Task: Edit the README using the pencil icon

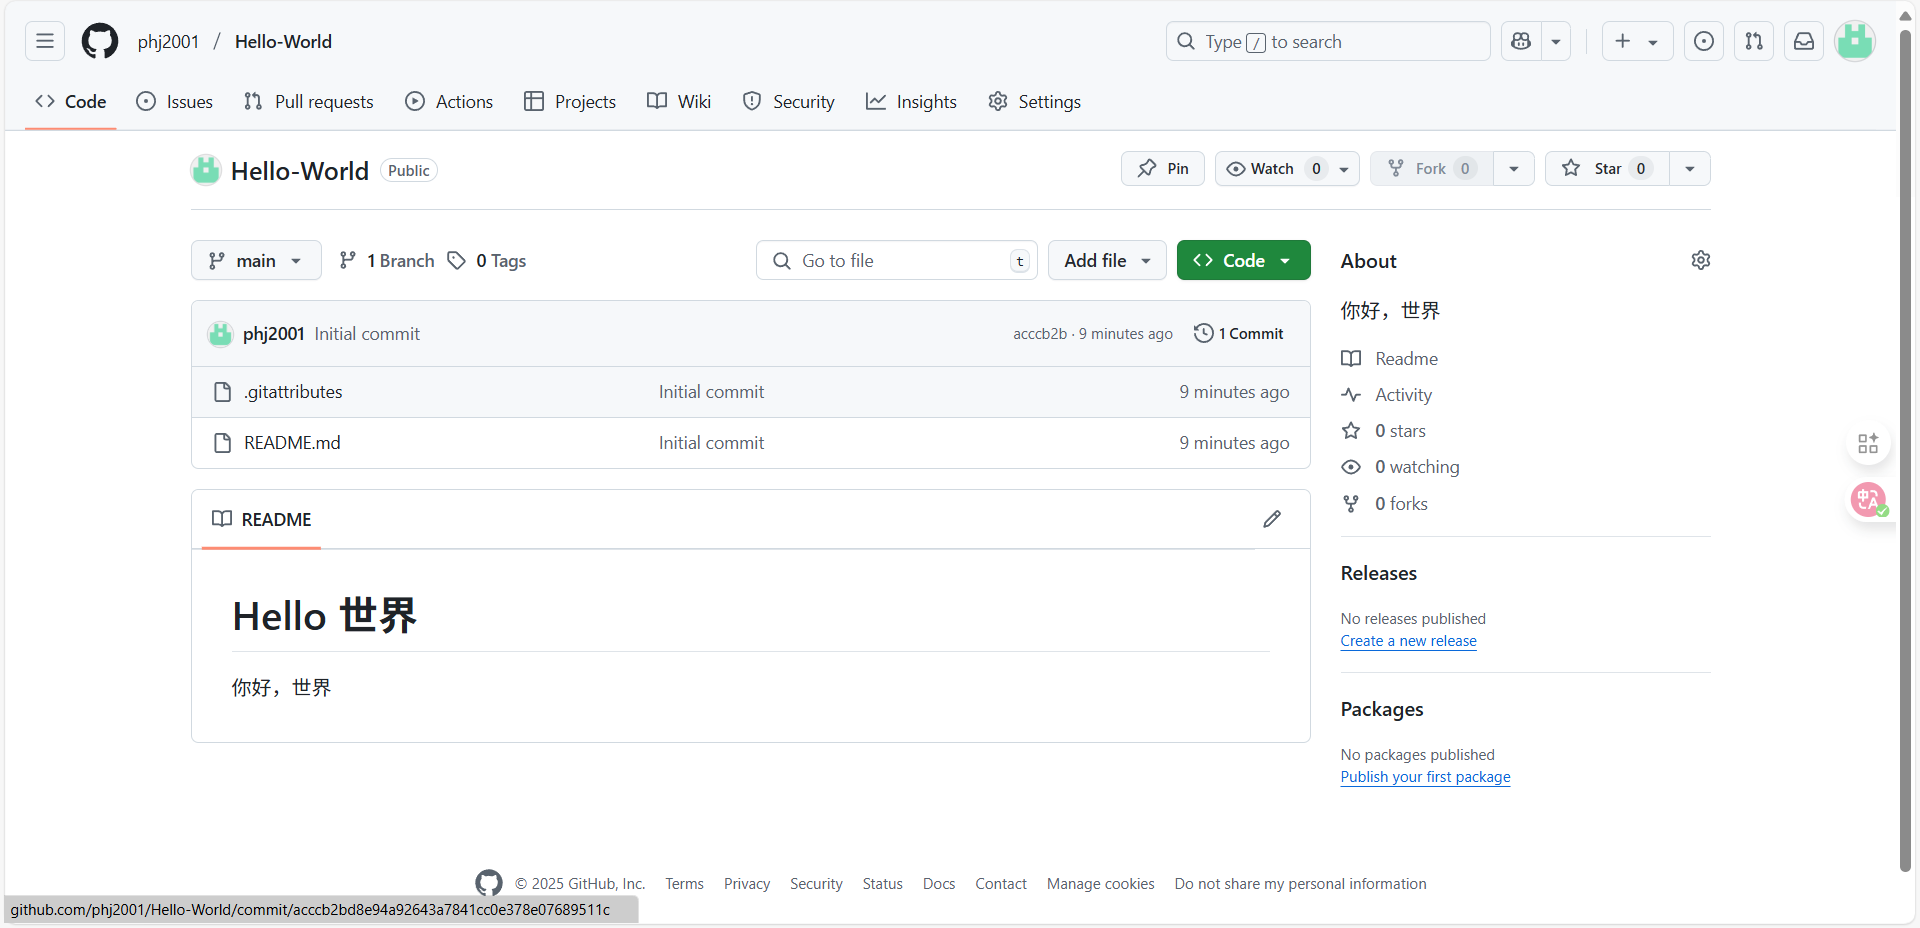Action: coord(1271,519)
